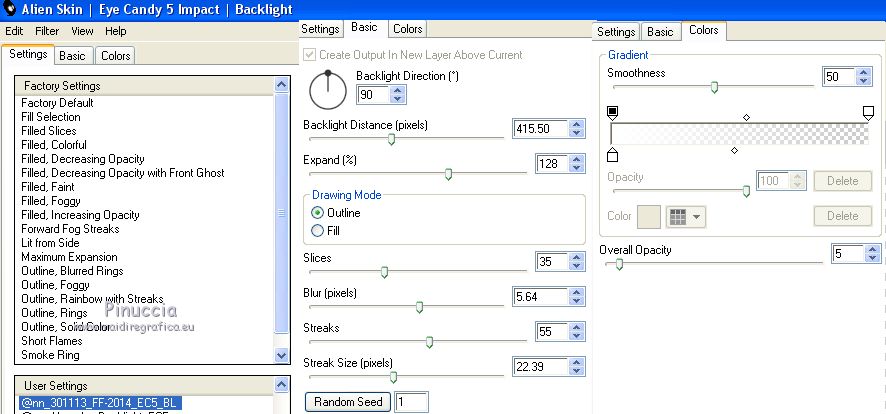Select the left black opacity stop on gradient
This screenshot has width=886, height=414.
[613, 111]
